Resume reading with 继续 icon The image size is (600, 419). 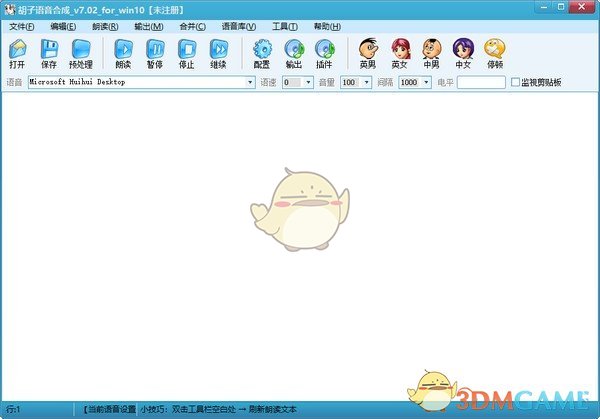218,53
